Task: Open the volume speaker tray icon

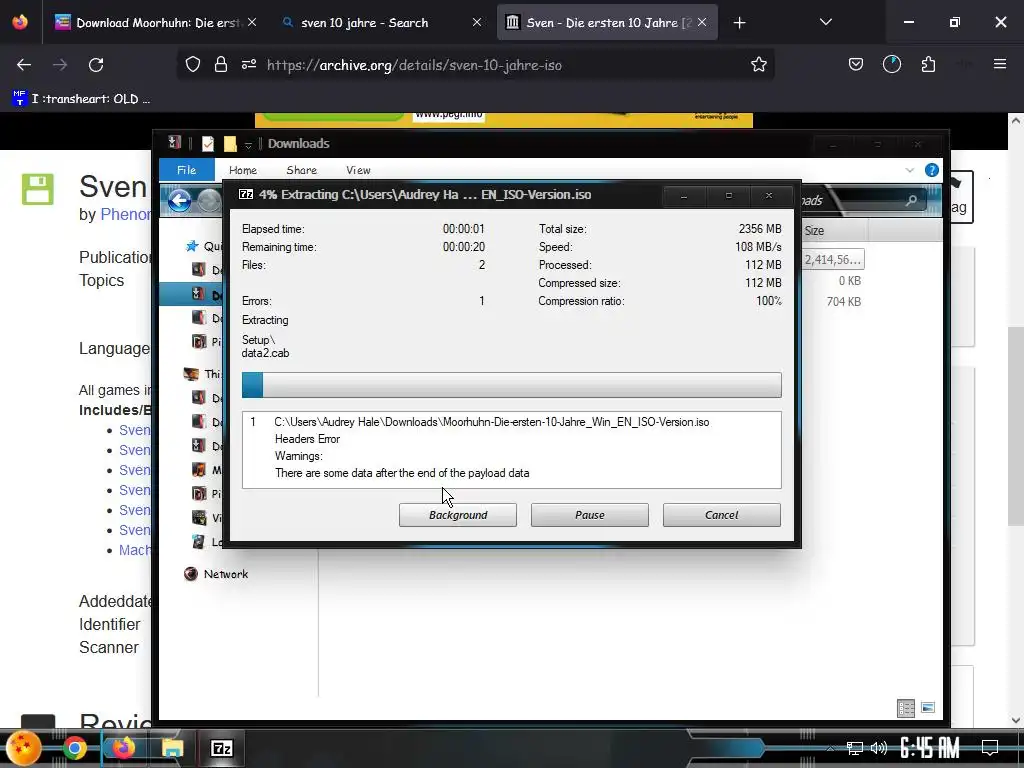Action: point(879,748)
